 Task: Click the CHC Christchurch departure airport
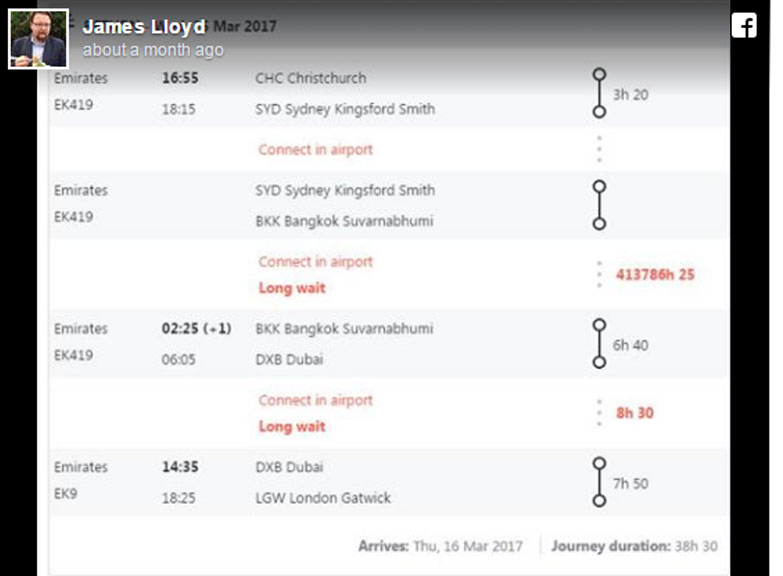point(311,78)
